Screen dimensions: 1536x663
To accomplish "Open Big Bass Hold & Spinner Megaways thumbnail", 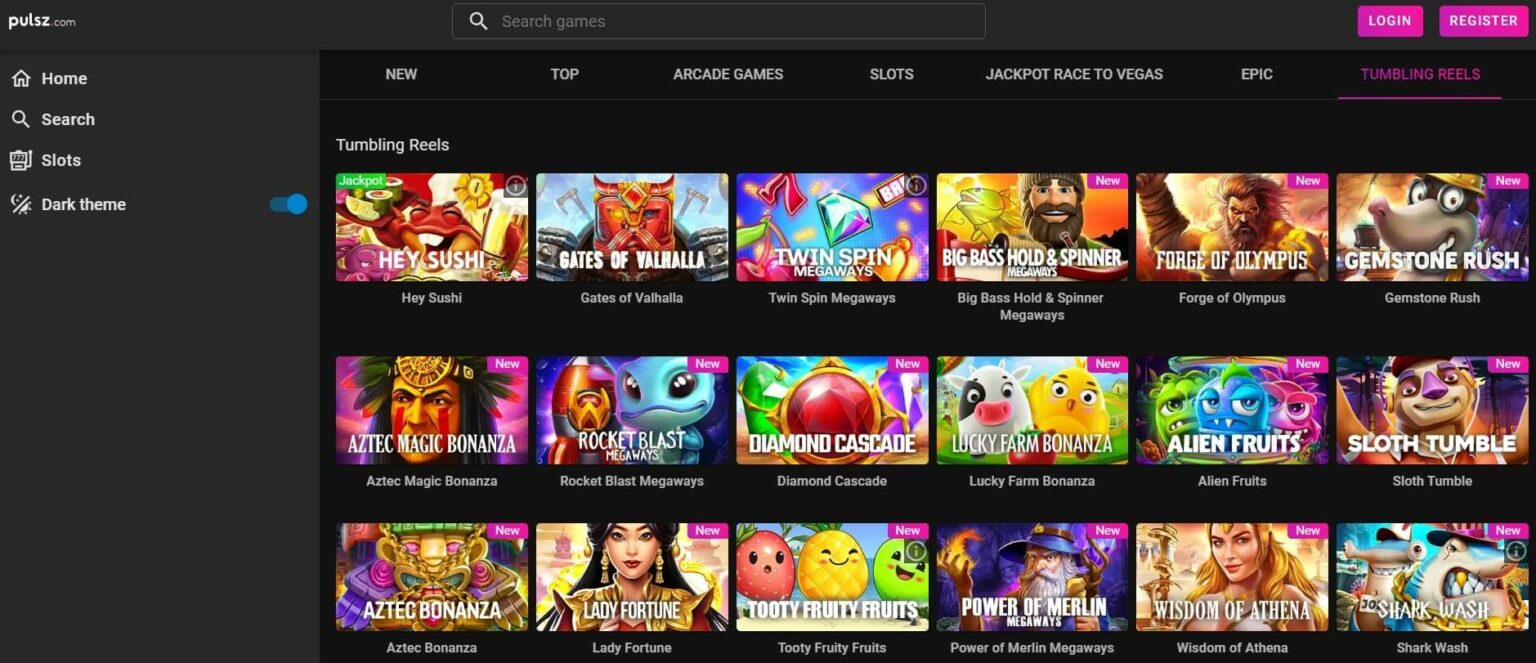I will (1032, 227).
